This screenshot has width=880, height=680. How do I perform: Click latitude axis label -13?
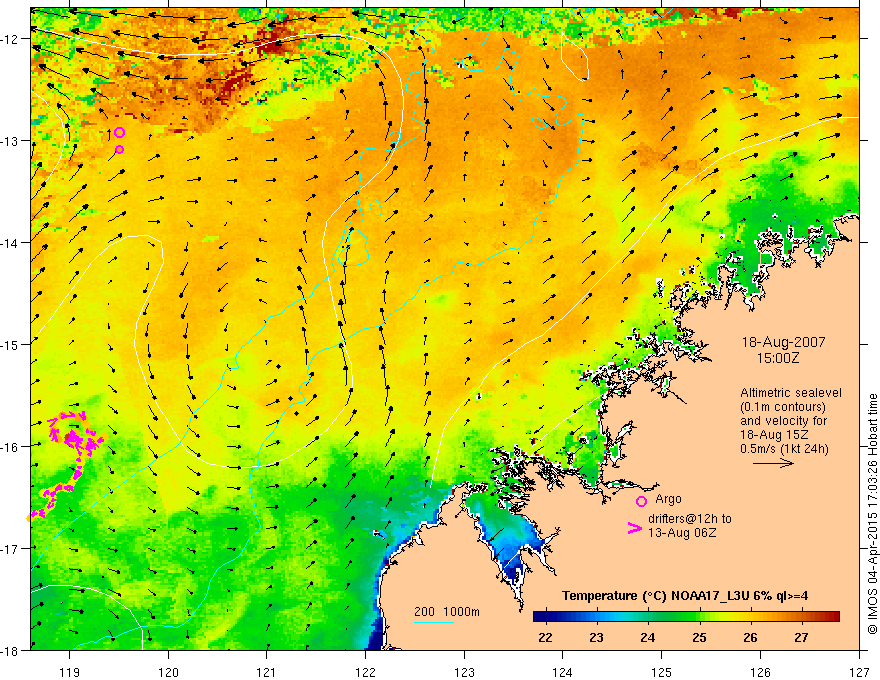pyautogui.click(x=11, y=141)
